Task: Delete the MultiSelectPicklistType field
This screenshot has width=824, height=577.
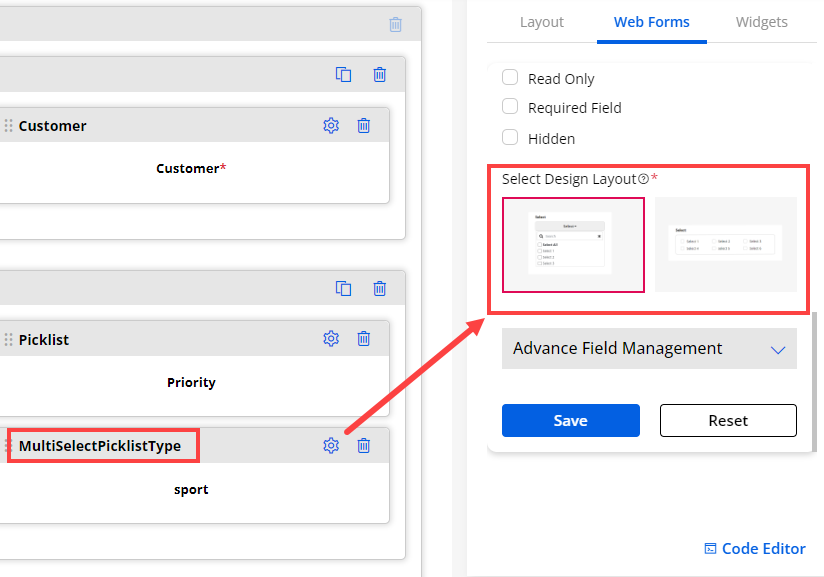Action: click(364, 445)
